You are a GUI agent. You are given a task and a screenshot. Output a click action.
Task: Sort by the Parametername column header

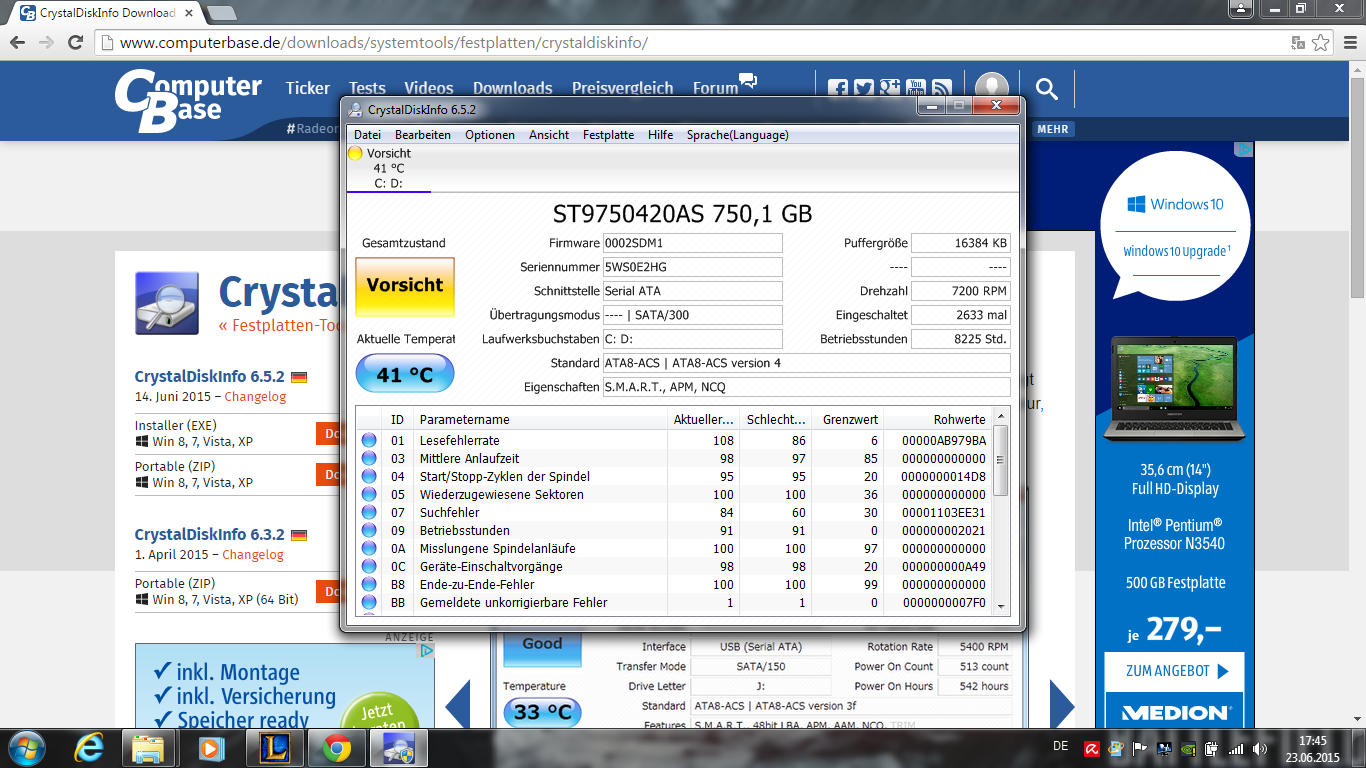[x=541, y=419]
